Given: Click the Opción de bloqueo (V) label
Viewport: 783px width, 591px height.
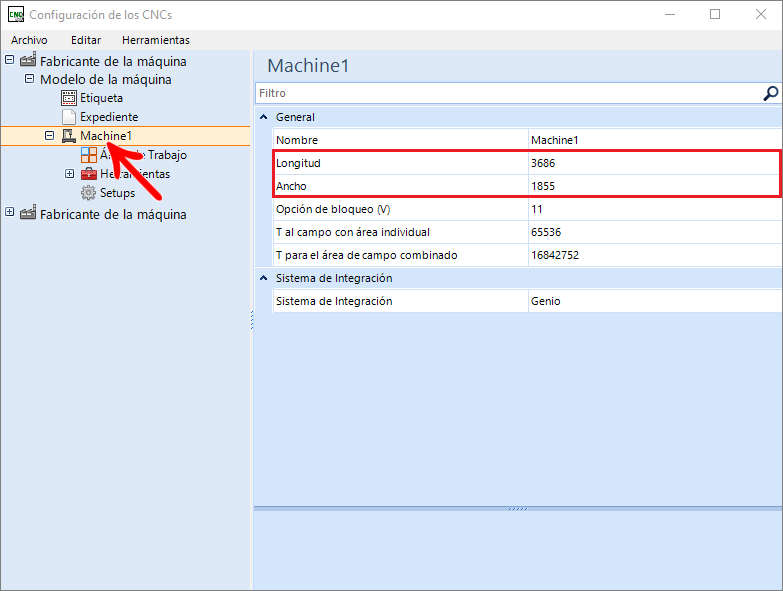Looking at the screenshot, I should [x=333, y=209].
